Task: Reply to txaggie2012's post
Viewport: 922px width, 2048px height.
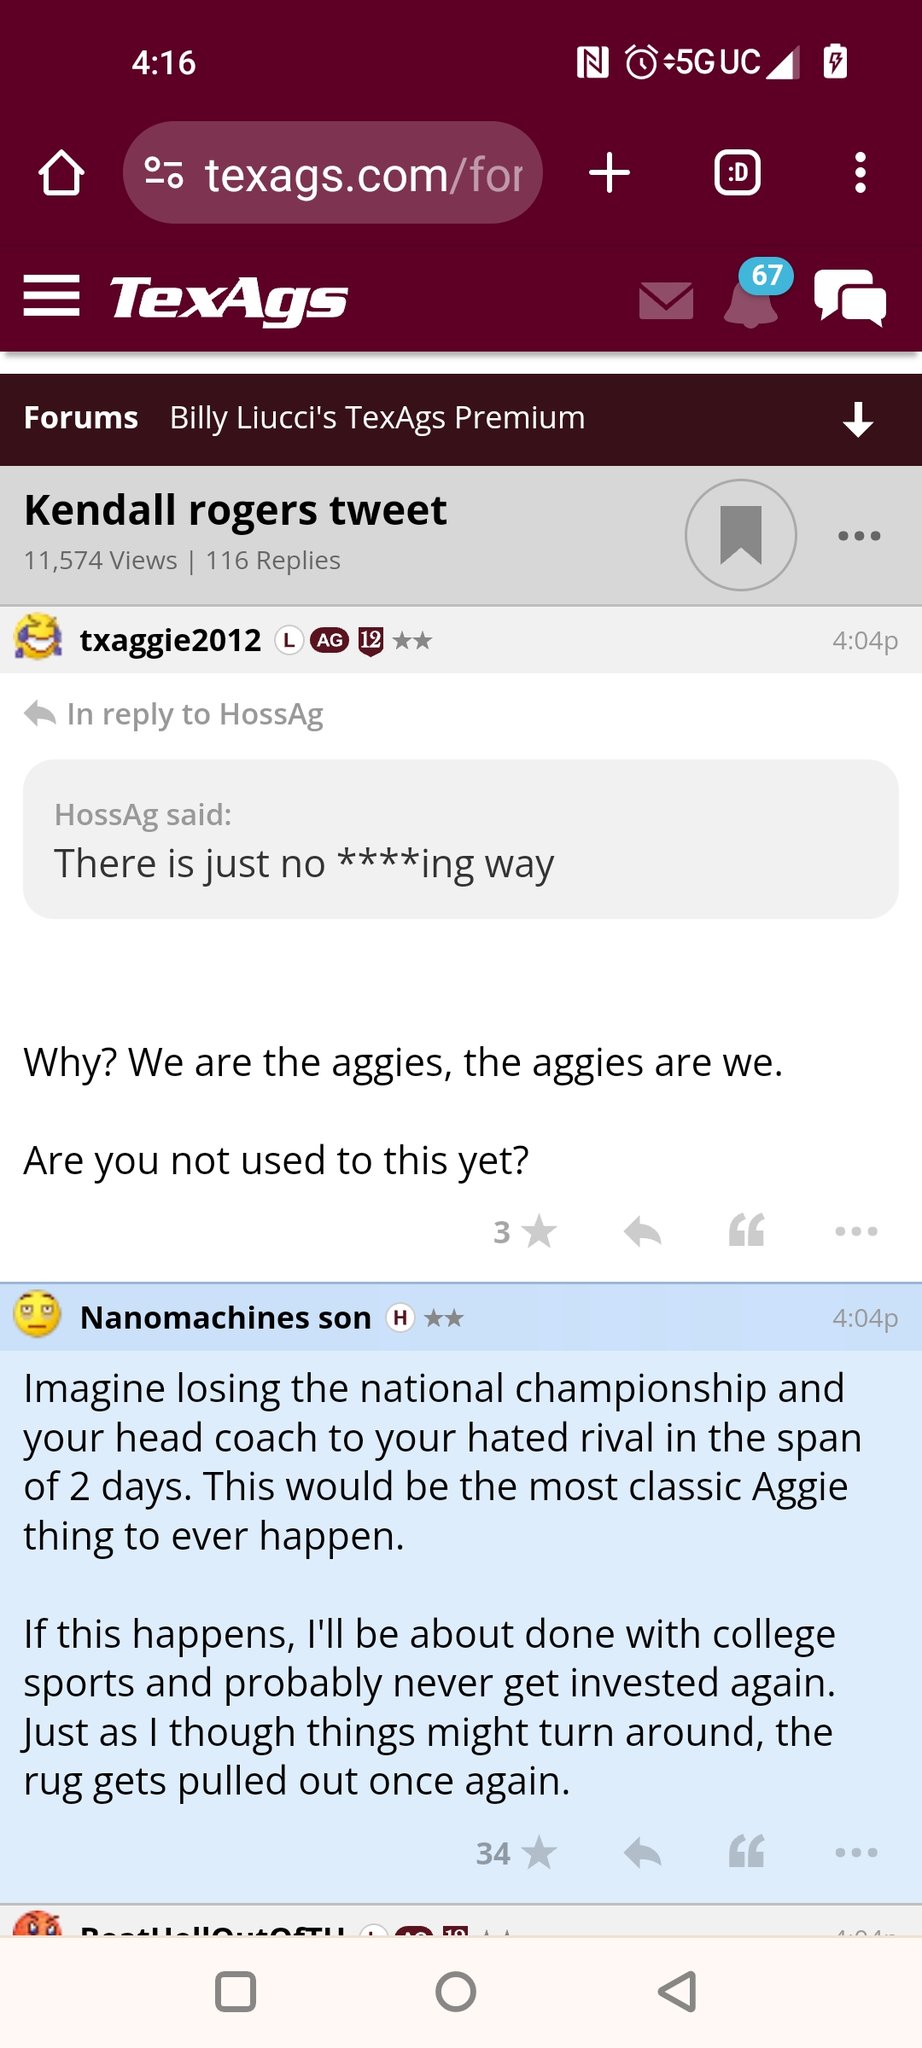Action: coord(642,1231)
